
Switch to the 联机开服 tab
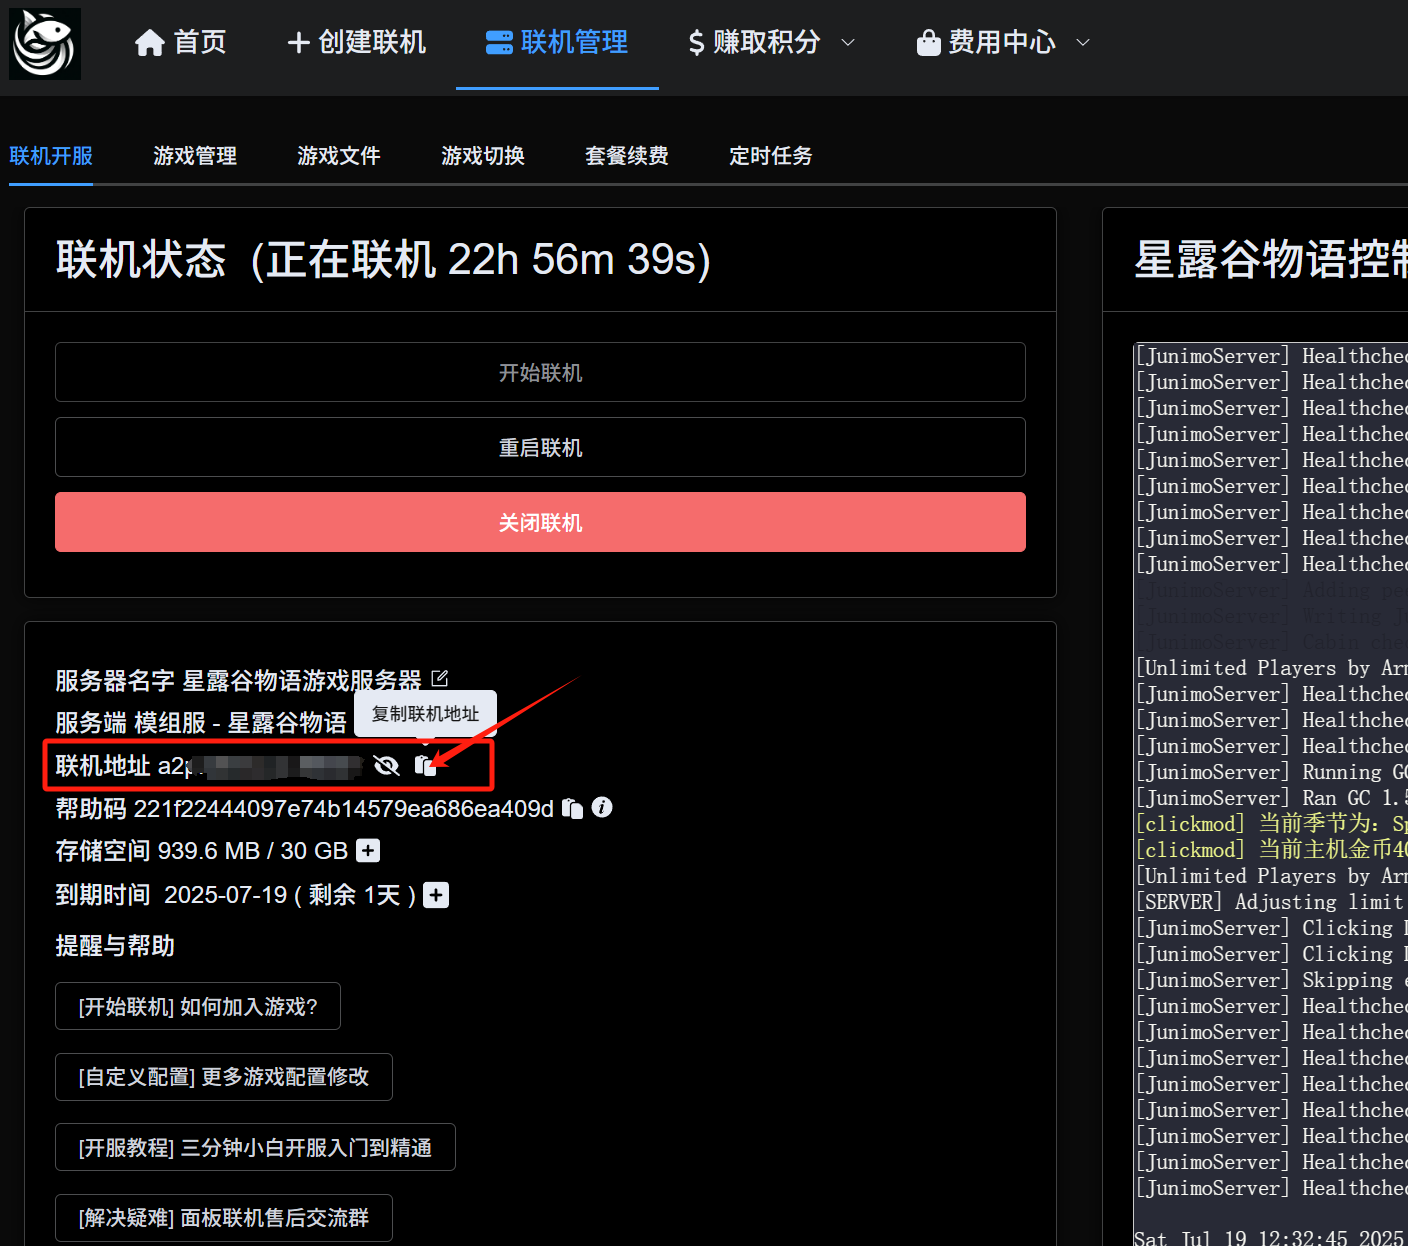51,156
